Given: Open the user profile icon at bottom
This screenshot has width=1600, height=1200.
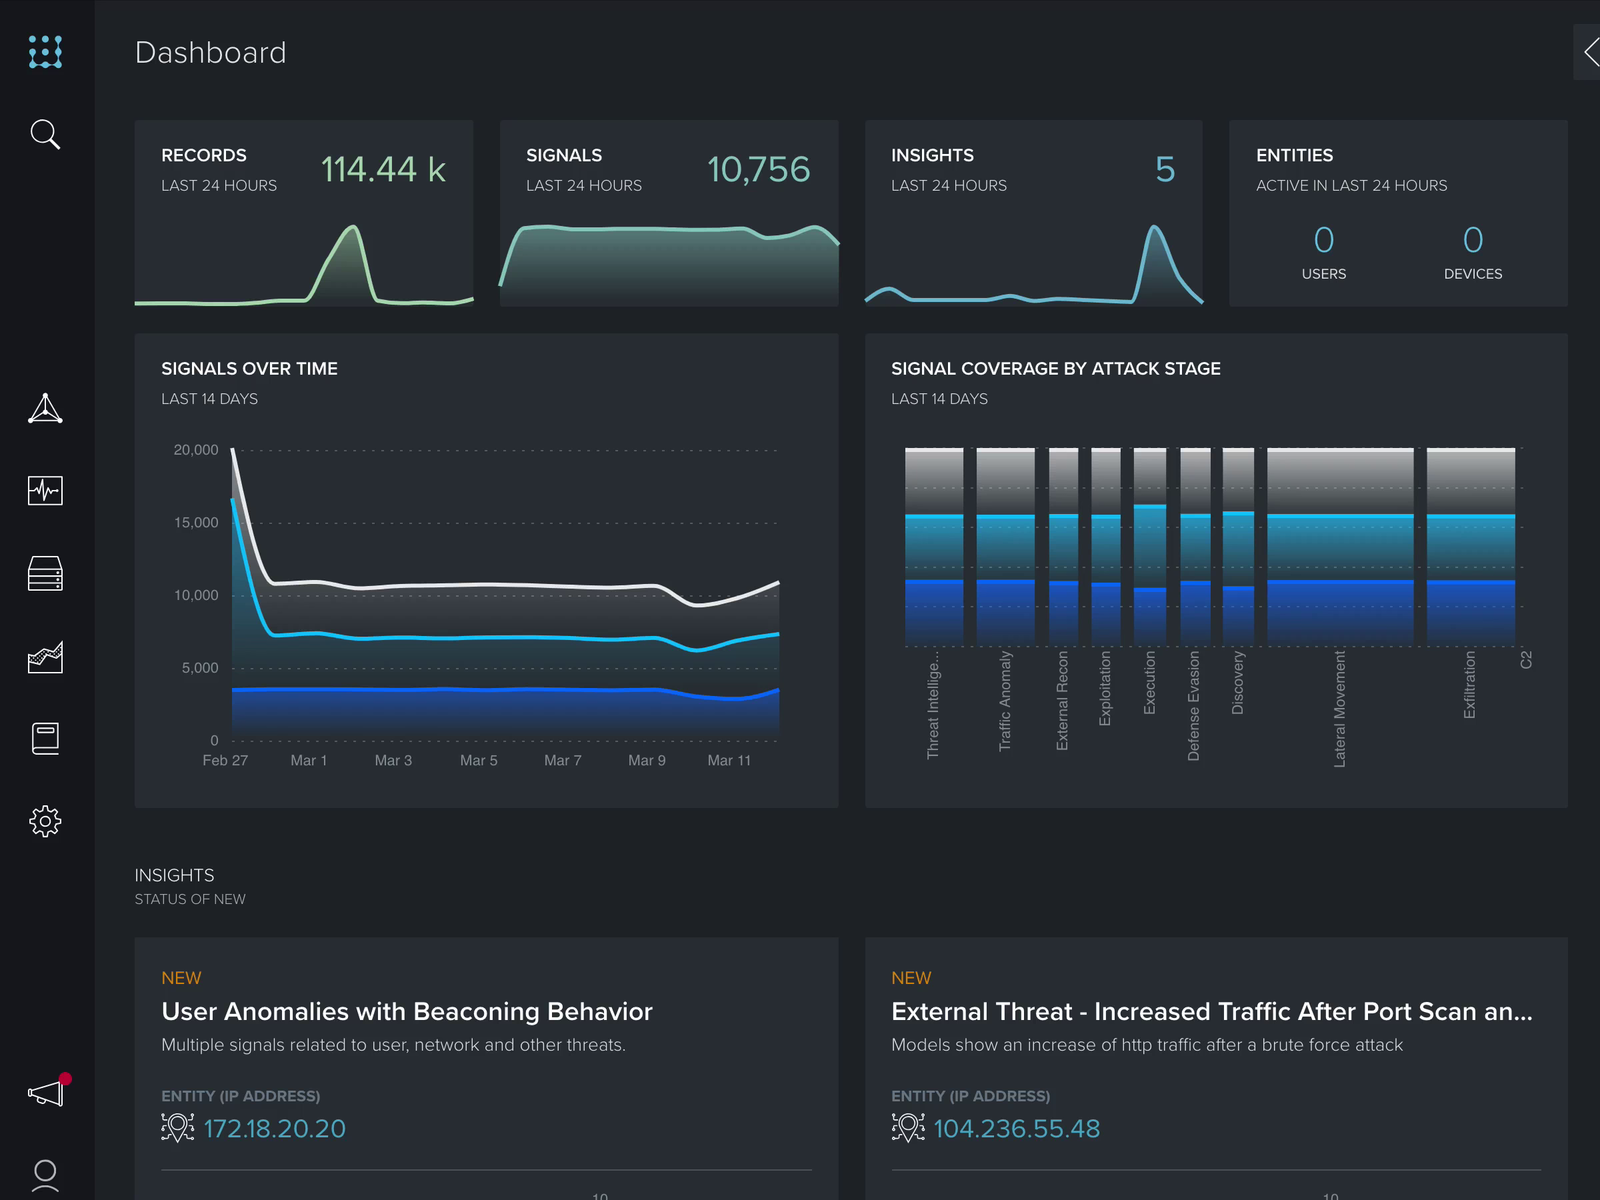Looking at the screenshot, I should [x=45, y=1176].
